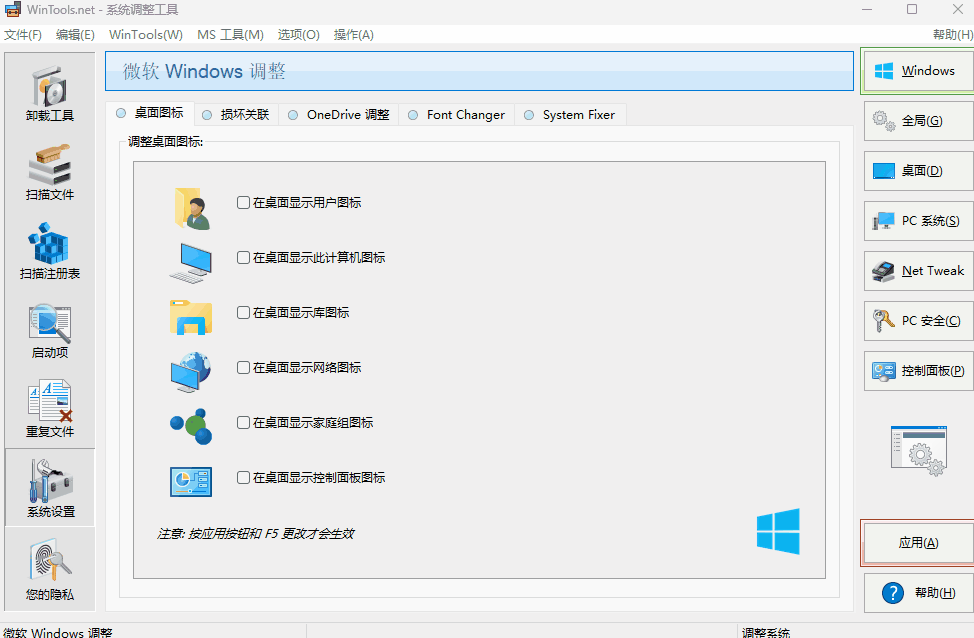The width and height of the screenshot is (974, 638).
Task: Click the 帮助(H) help button at bottom
Action: tap(918, 593)
